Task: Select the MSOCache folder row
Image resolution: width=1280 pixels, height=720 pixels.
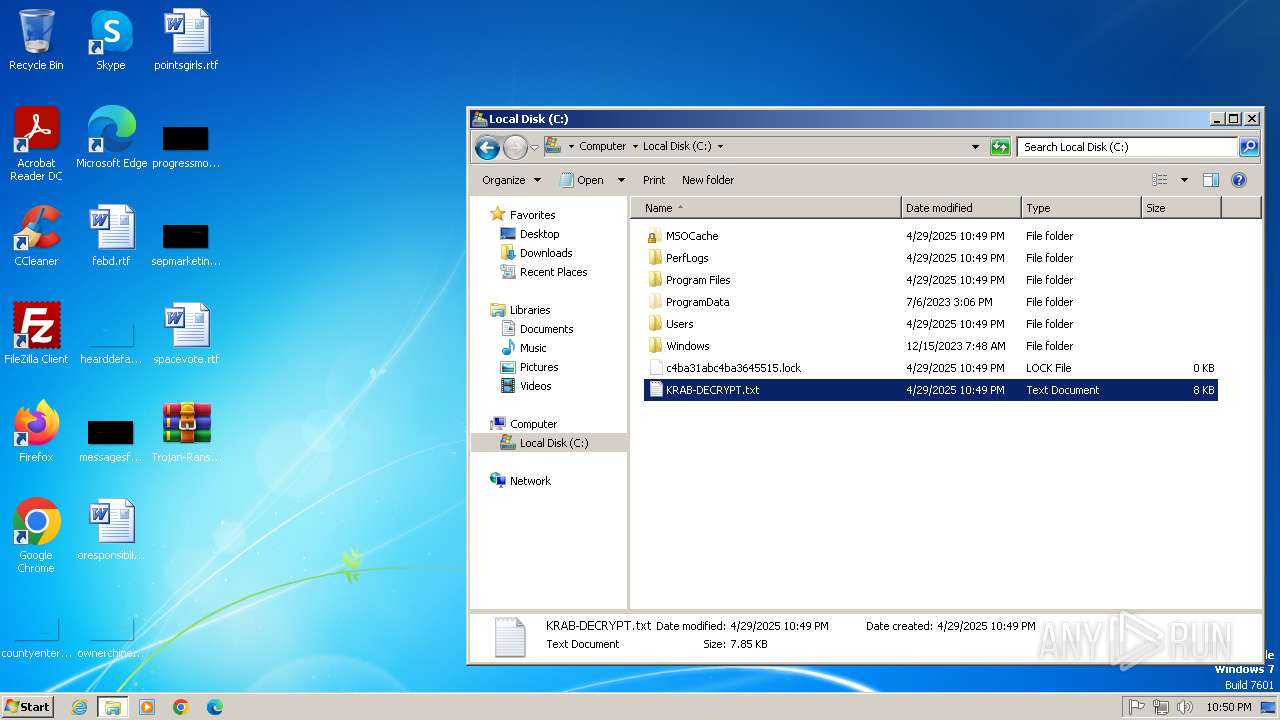Action: pyautogui.click(x=931, y=236)
